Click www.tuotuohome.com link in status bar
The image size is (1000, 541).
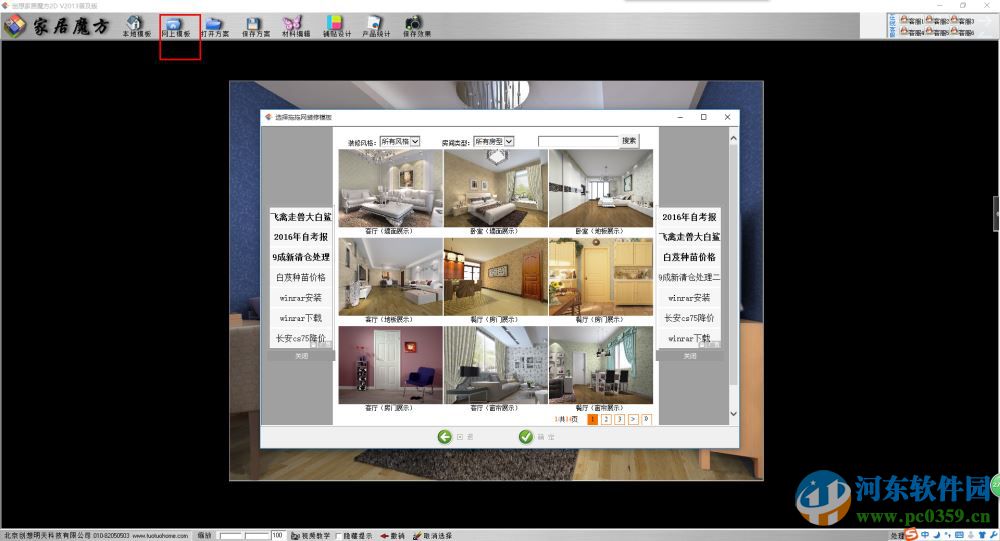point(160,536)
